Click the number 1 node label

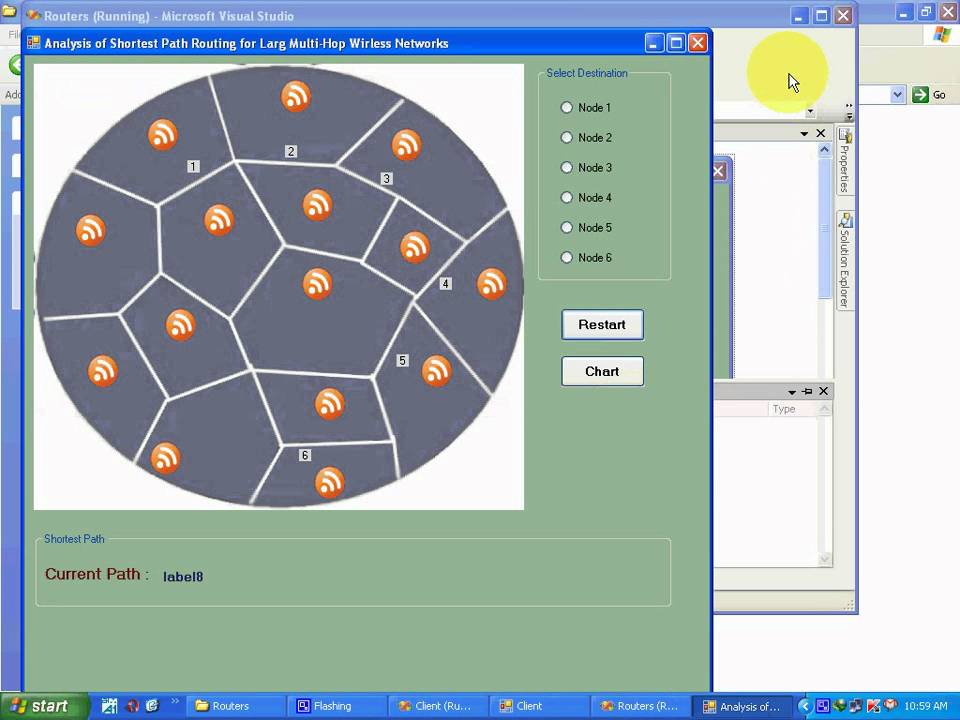(x=193, y=167)
